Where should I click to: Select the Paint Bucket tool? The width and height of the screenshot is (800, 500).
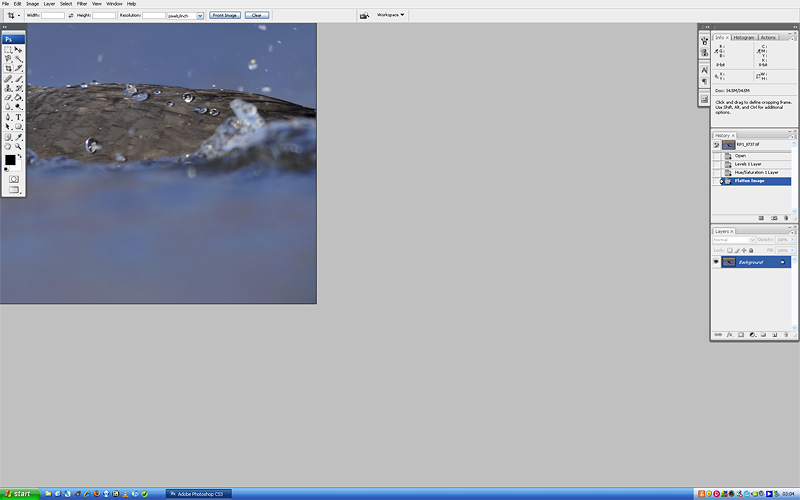tap(18, 97)
